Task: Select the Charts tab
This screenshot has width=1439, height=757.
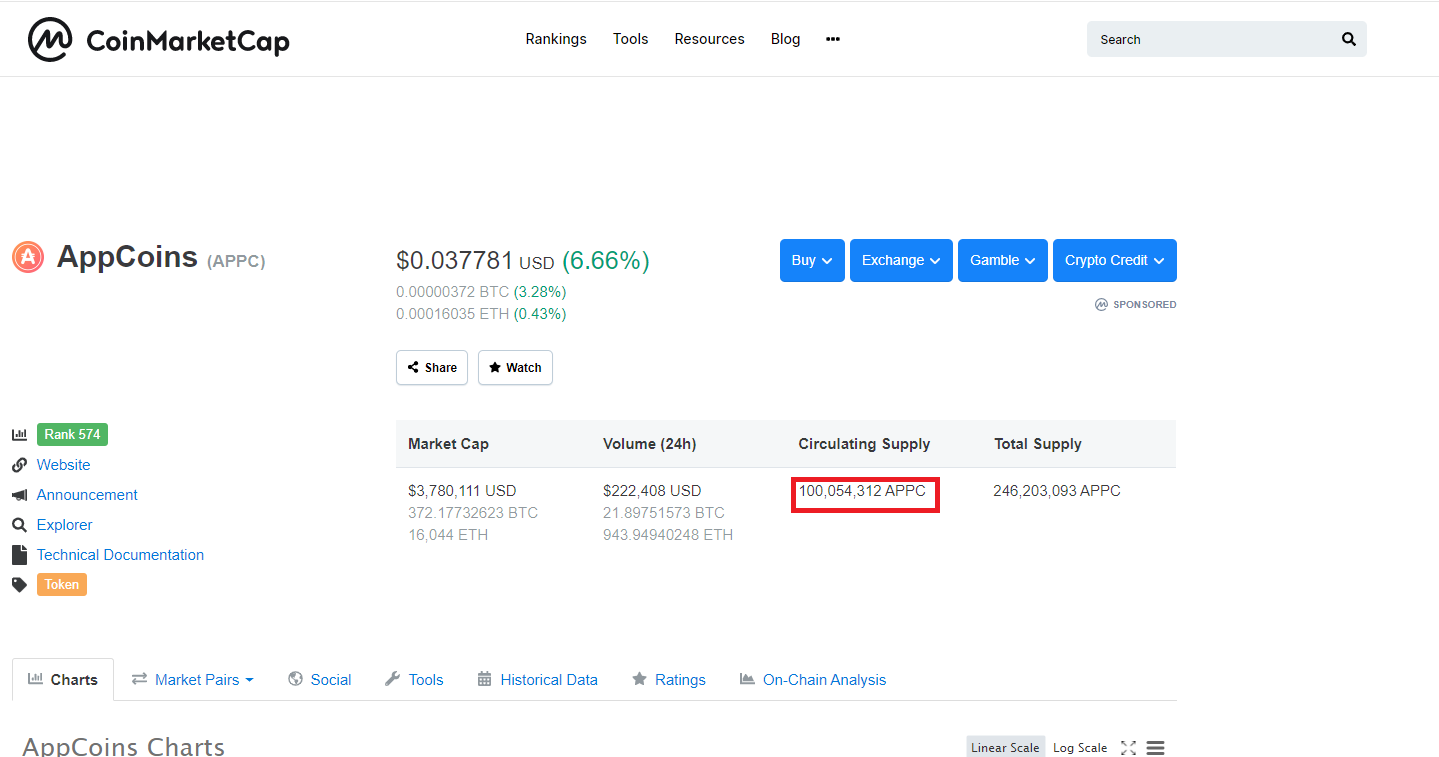Action: 63,680
